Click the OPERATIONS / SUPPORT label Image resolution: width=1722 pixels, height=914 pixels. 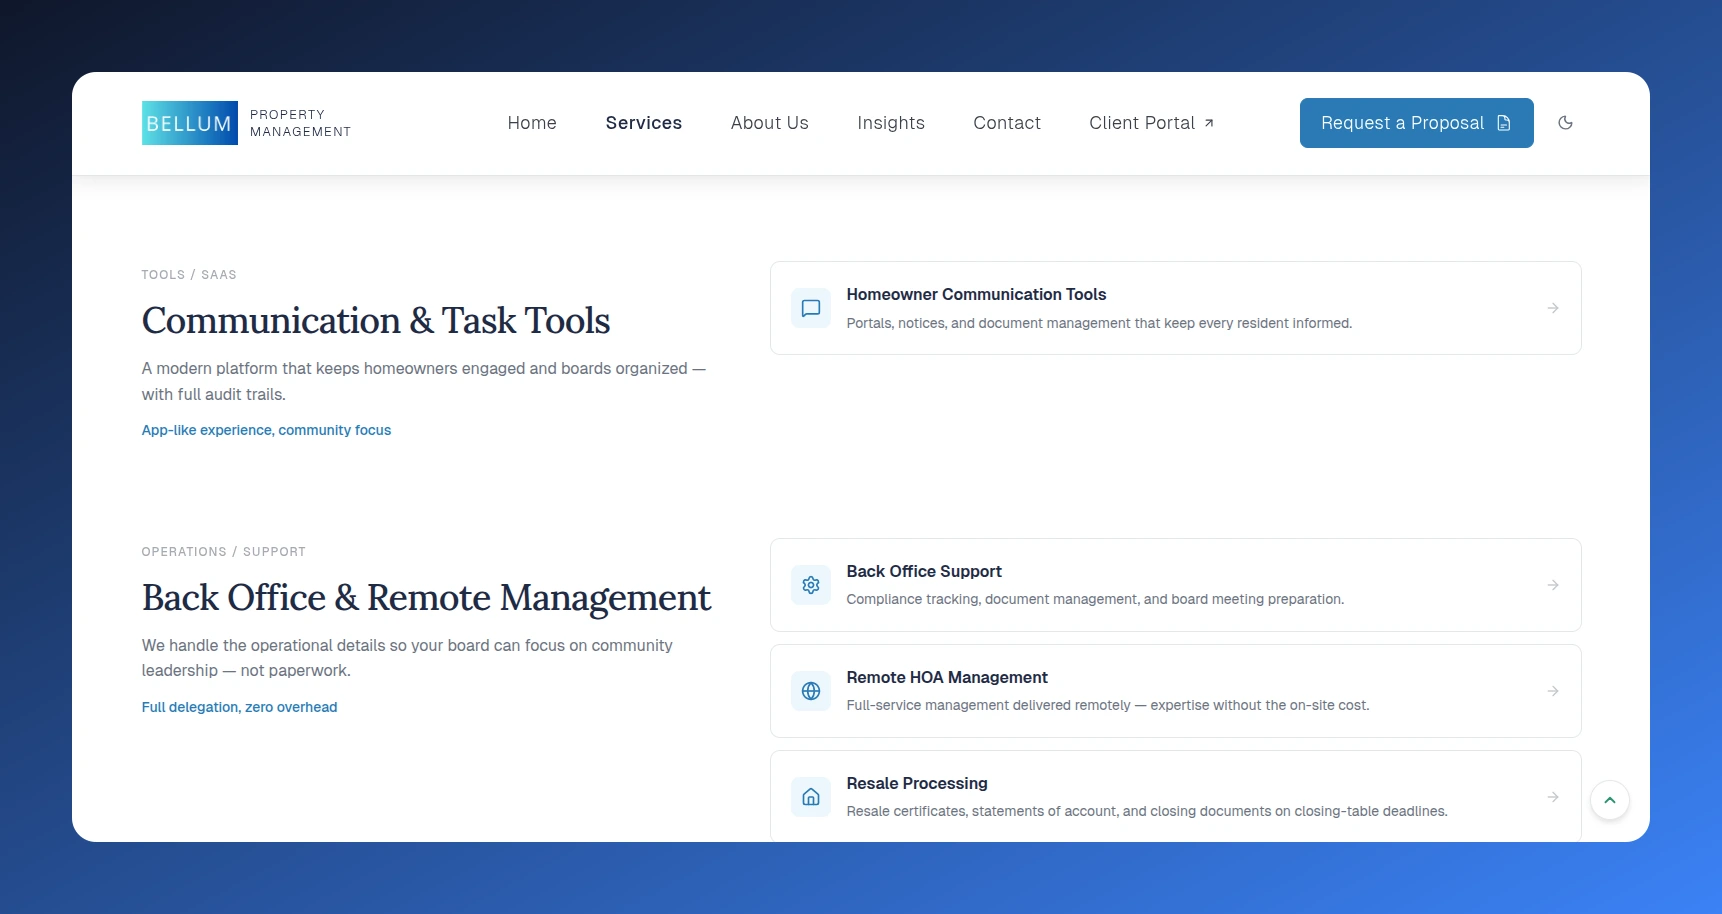tap(224, 552)
